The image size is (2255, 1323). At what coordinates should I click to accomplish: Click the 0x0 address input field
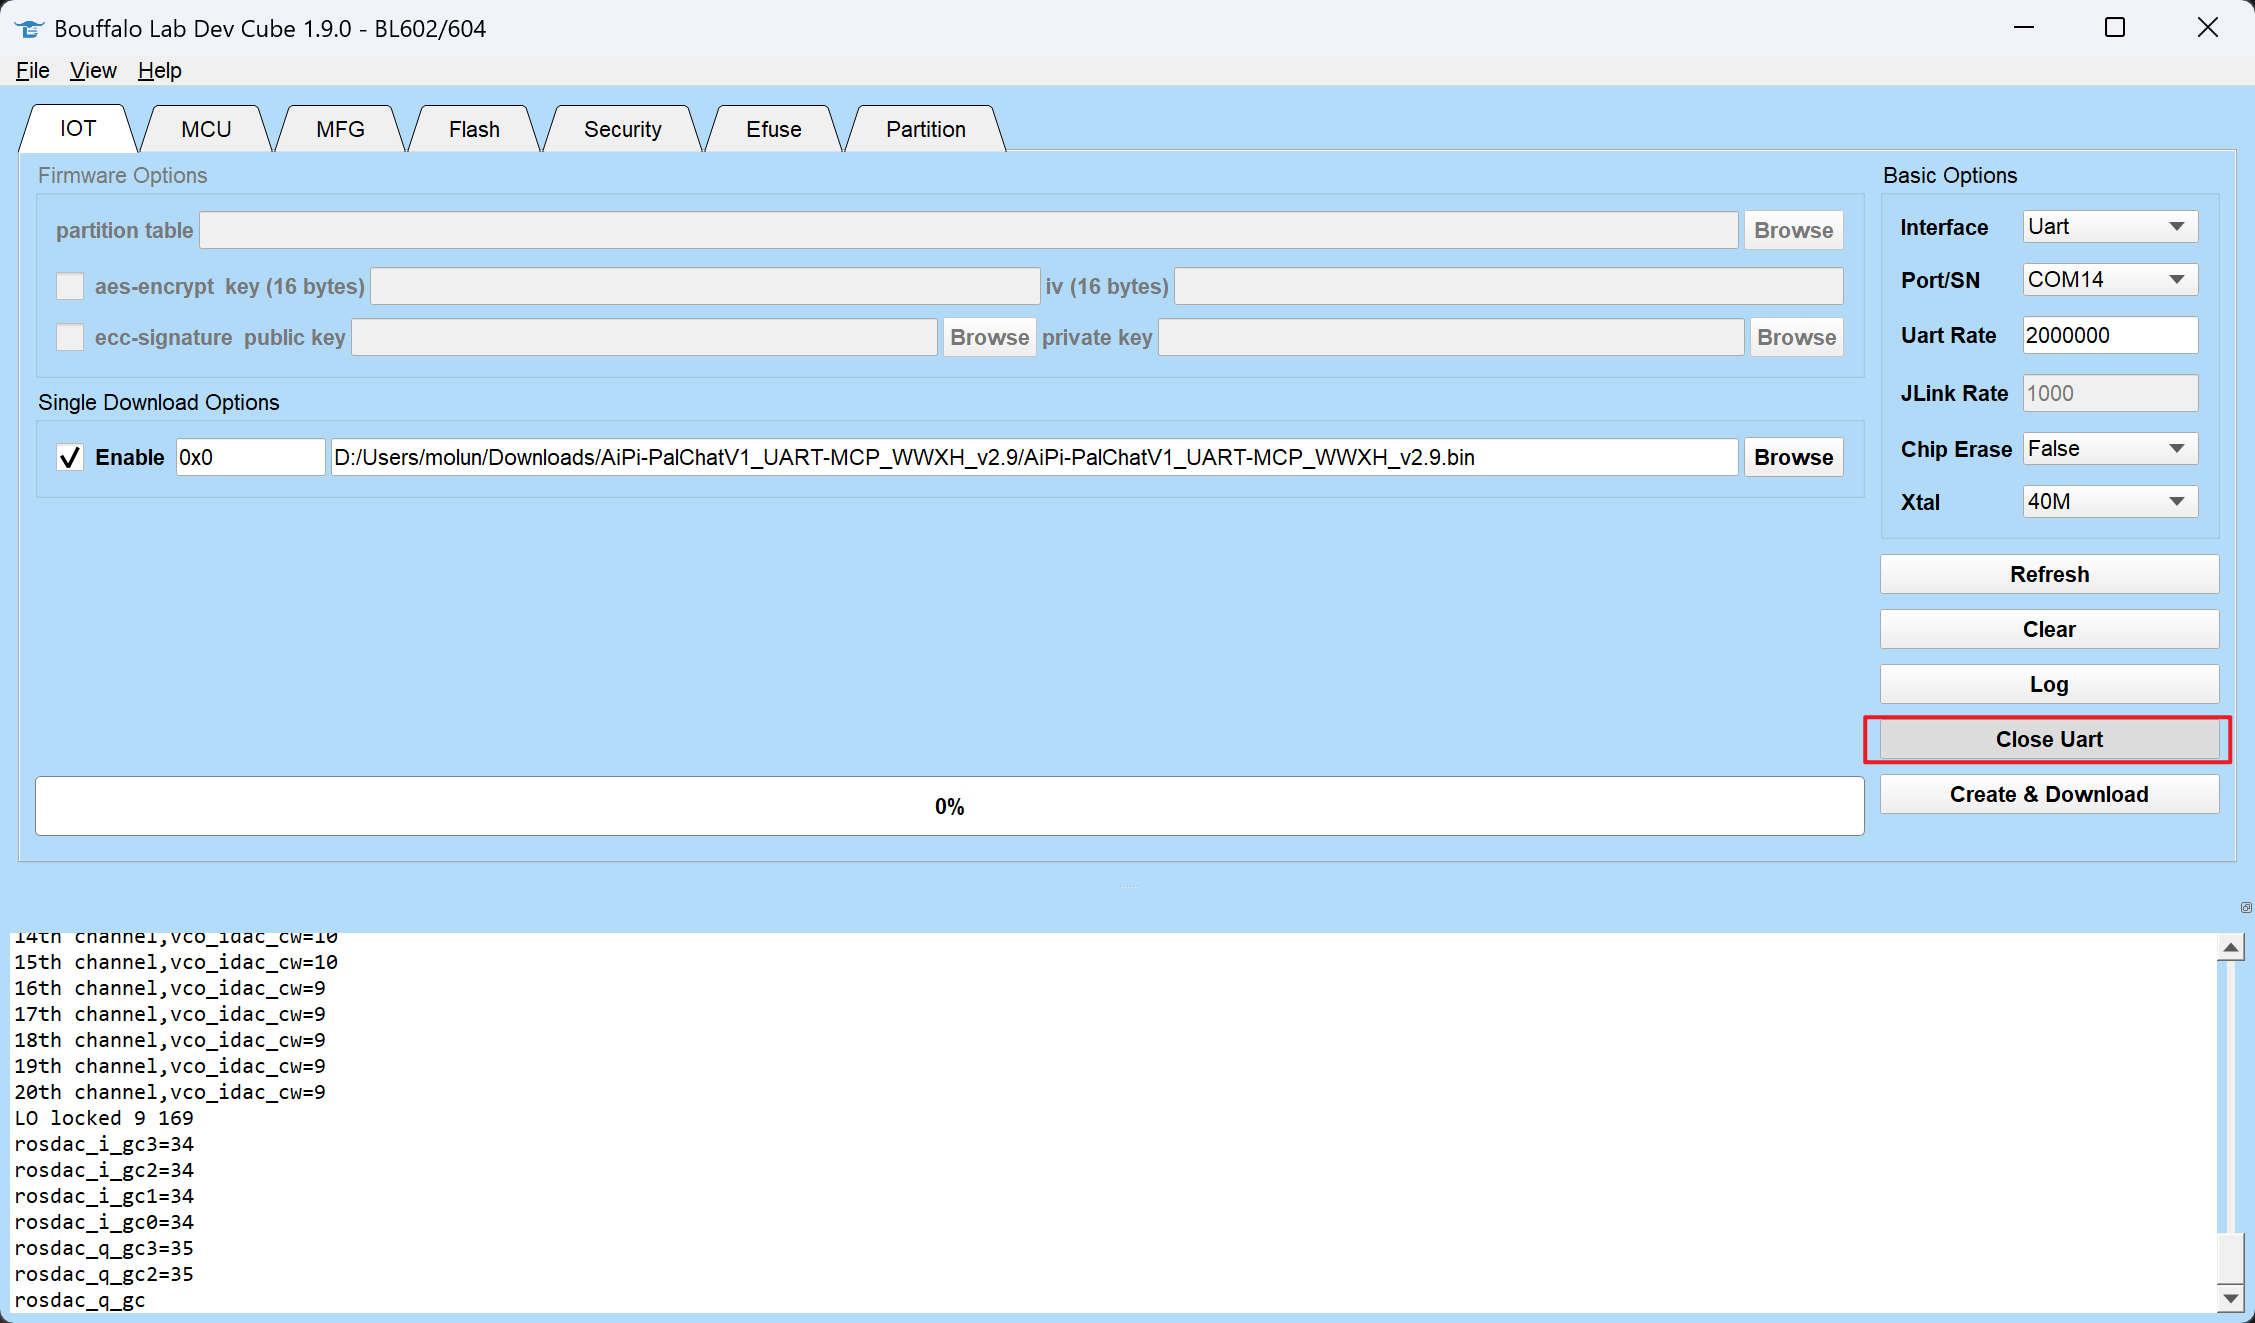(250, 457)
